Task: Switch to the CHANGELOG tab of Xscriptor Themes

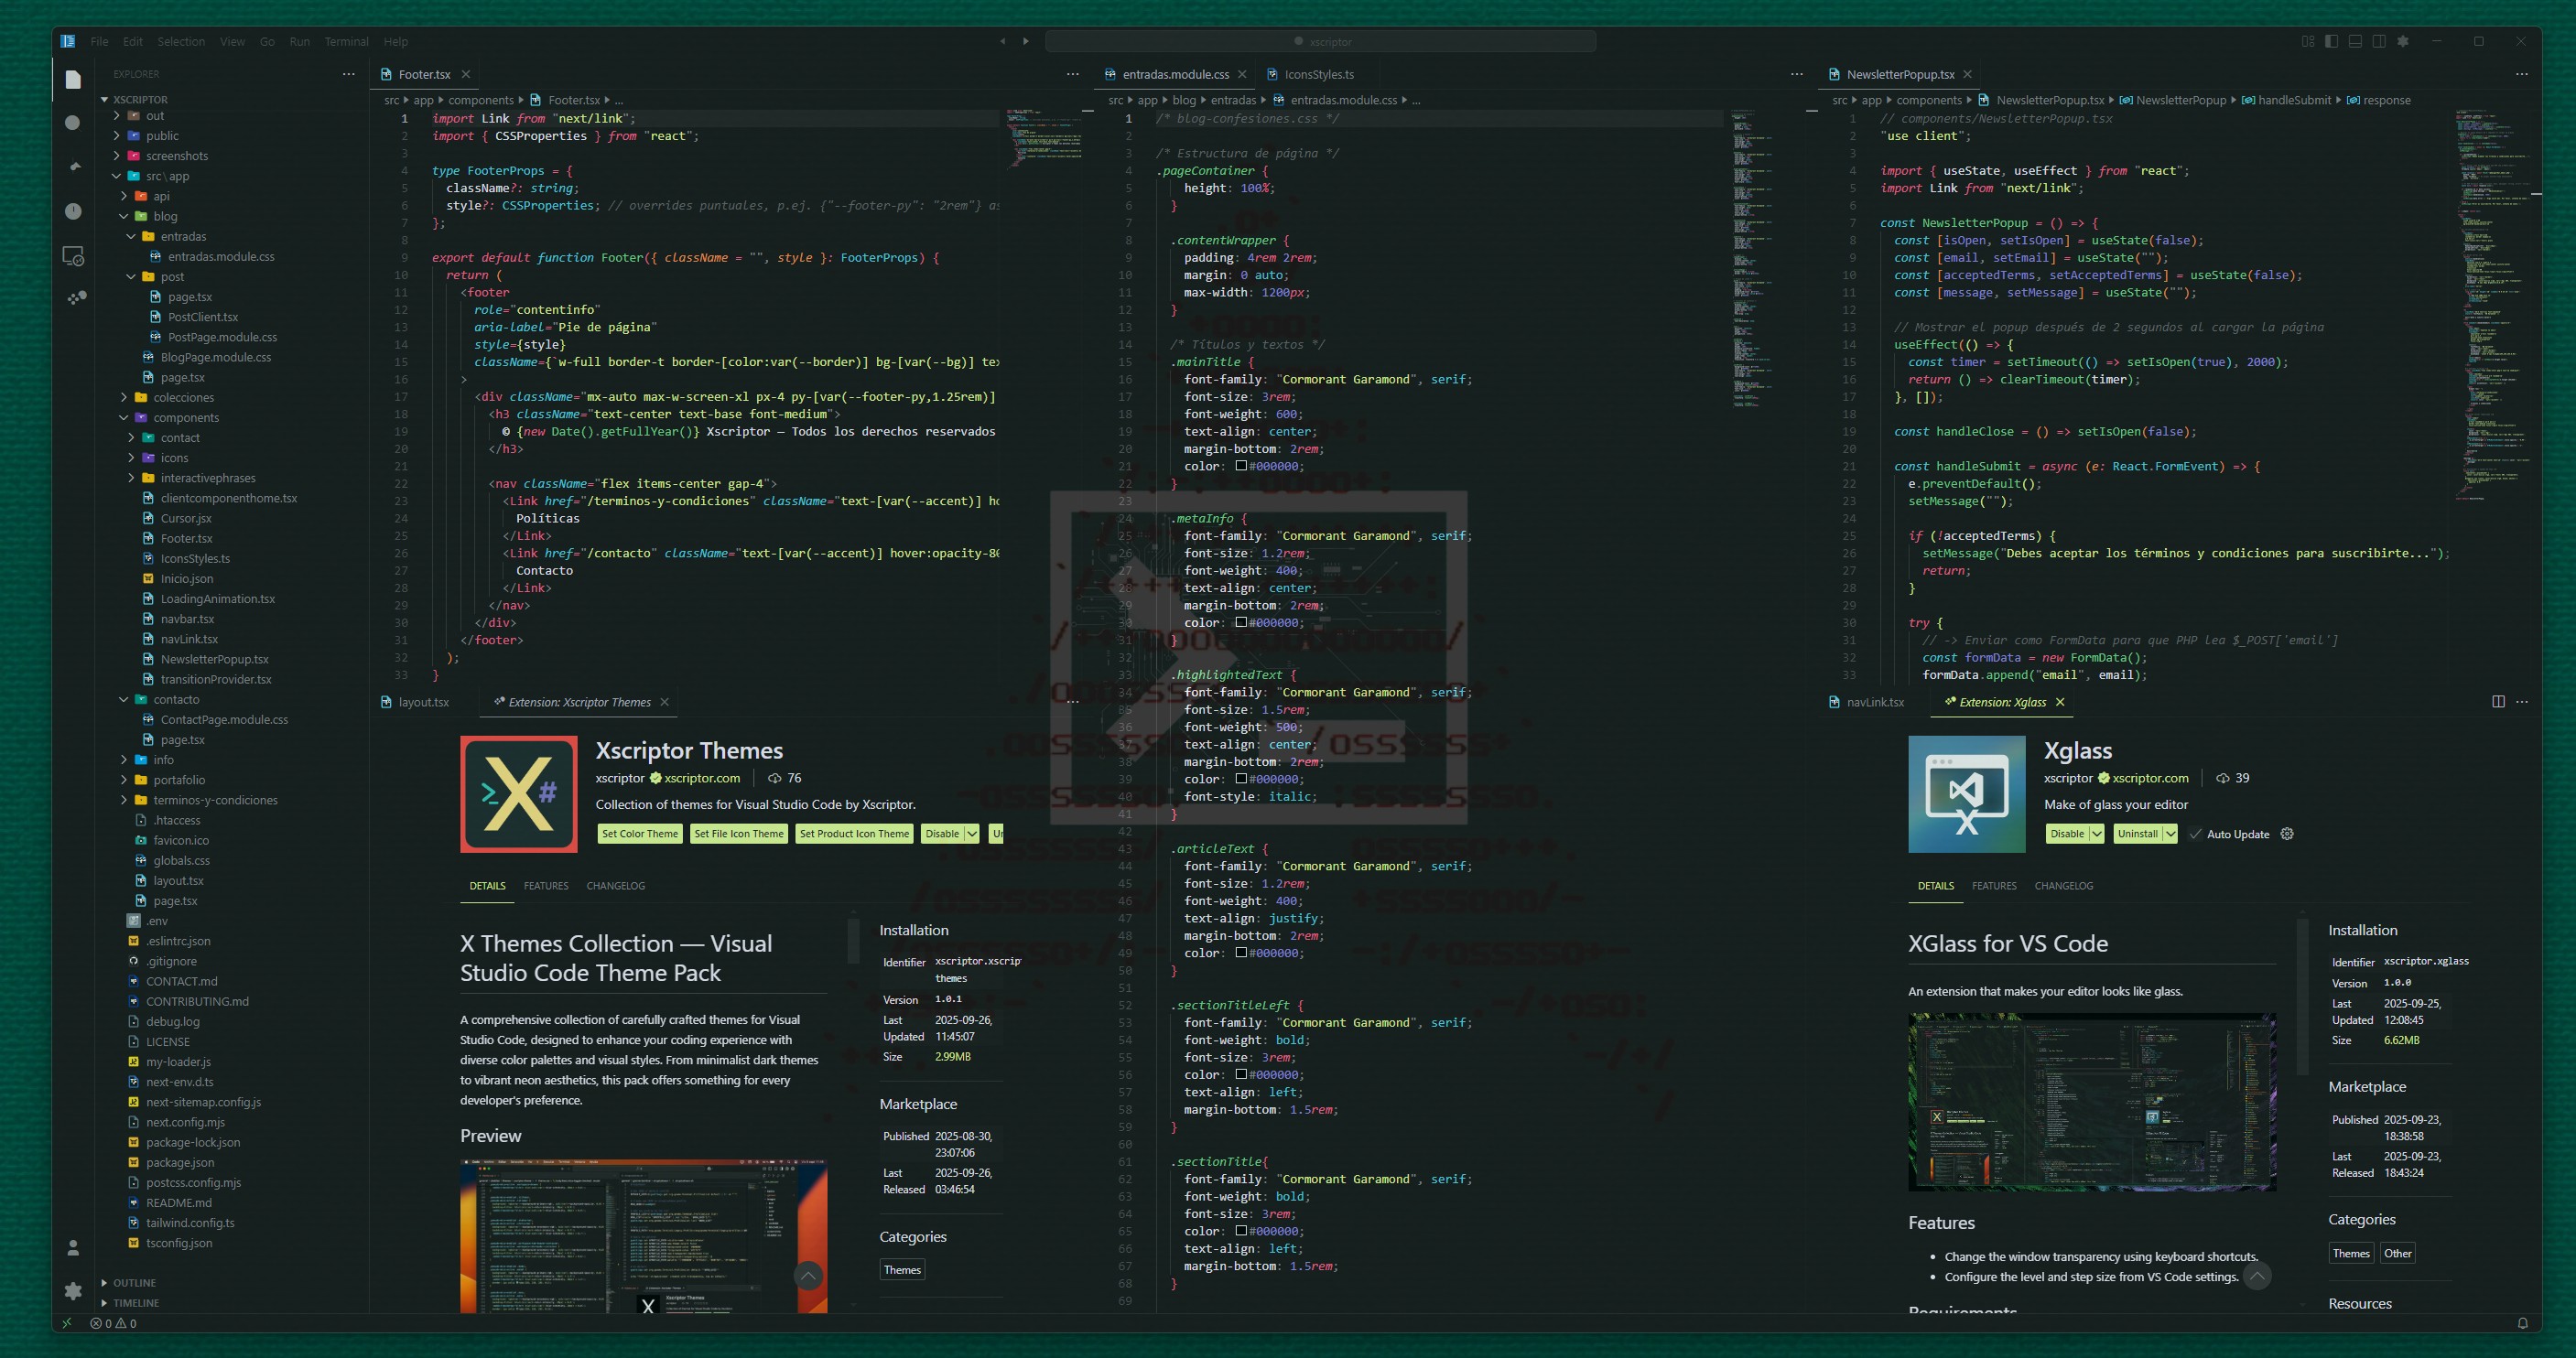Action: pos(615,886)
